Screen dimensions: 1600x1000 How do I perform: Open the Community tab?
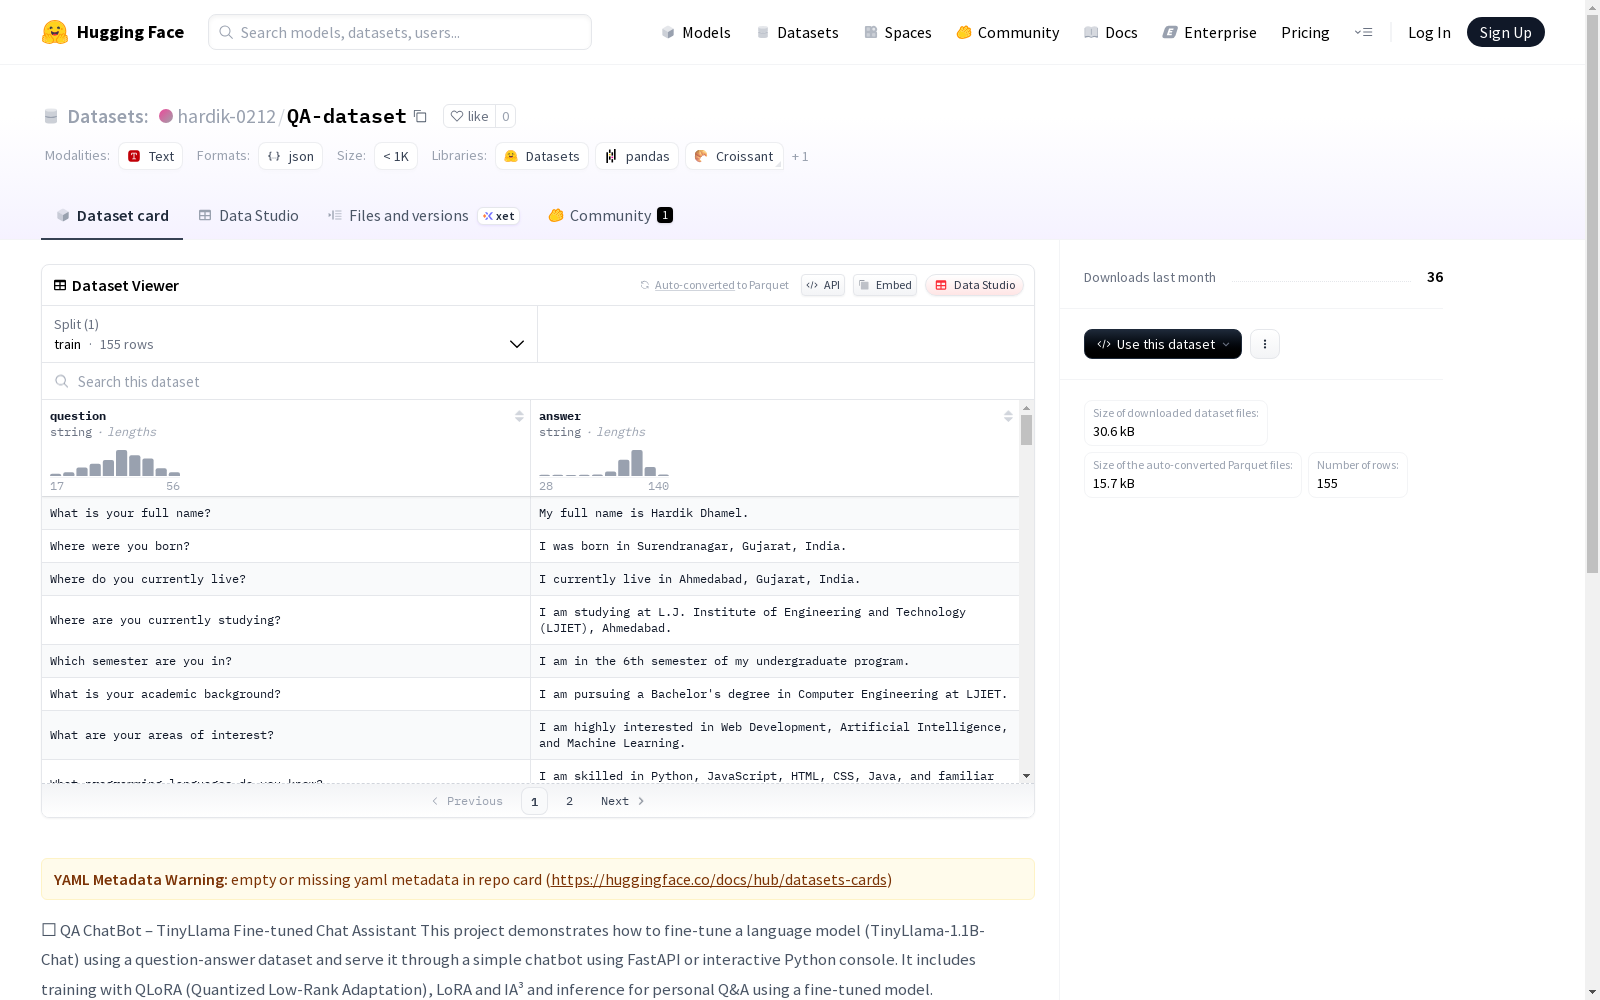click(x=610, y=216)
